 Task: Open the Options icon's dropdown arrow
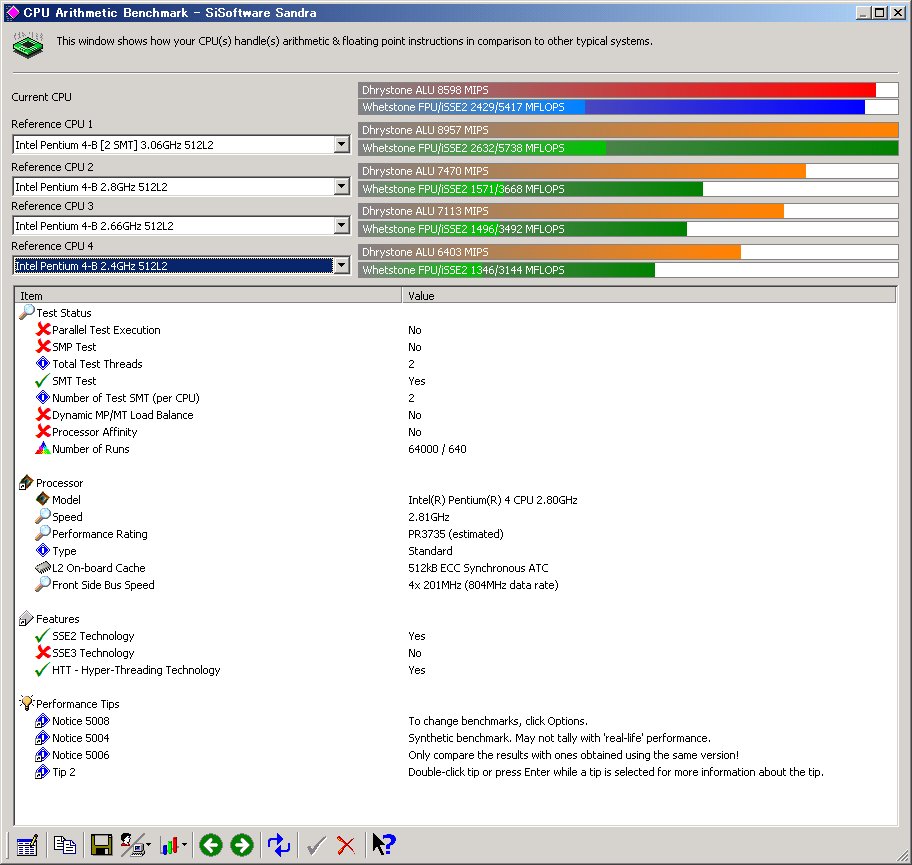click(148, 845)
